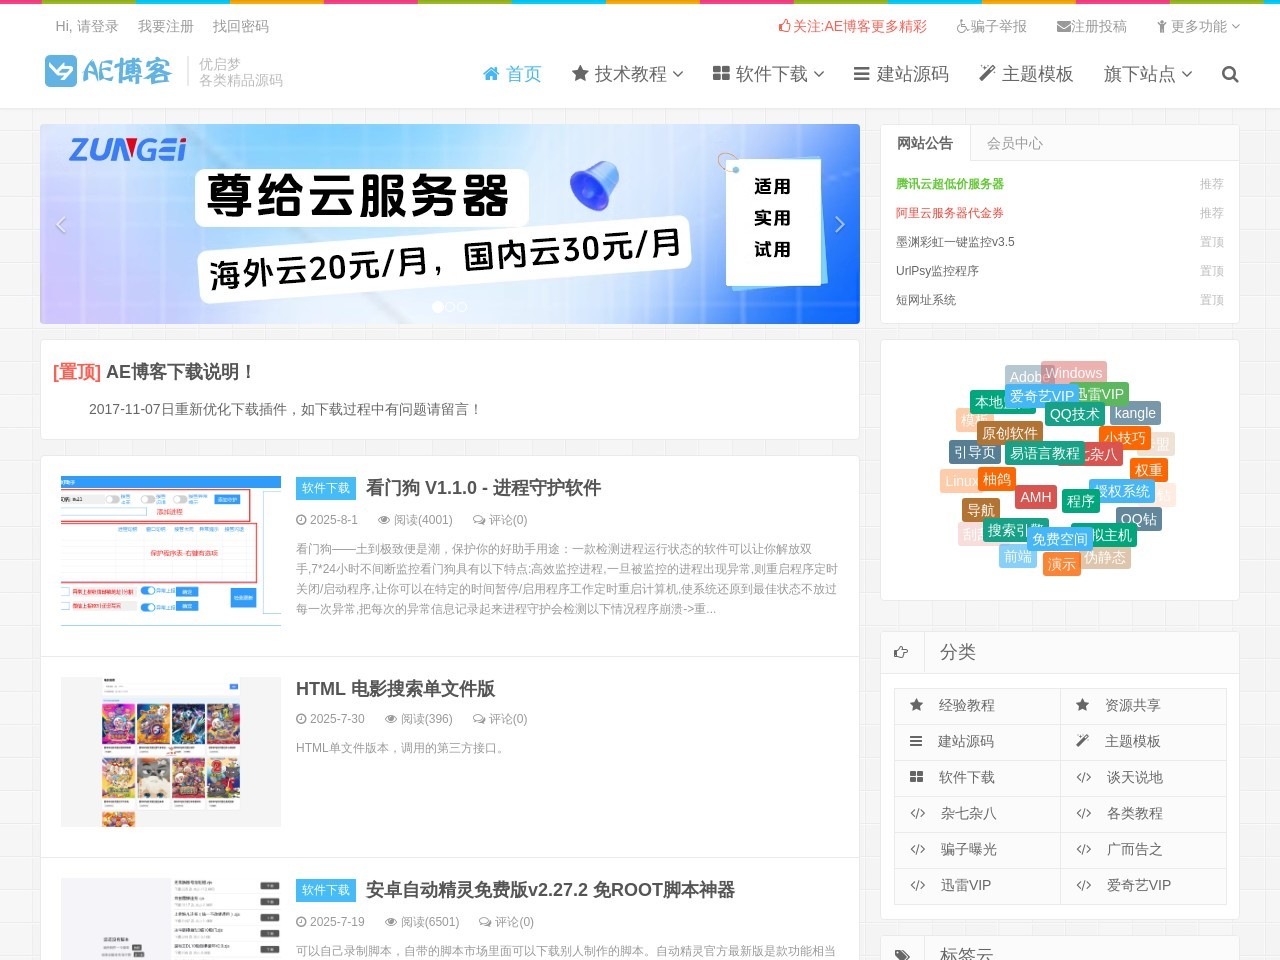The height and width of the screenshot is (960, 1280).
Task: Click the 原创软件 tag in cloud
Action: pyautogui.click(x=1010, y=433)
